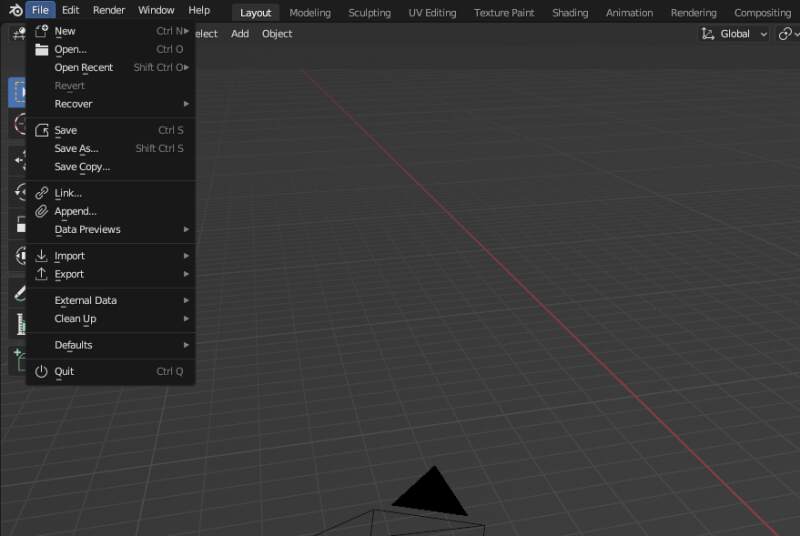
Task: Open the Add menu in viewport header
Action: (240, 34)
